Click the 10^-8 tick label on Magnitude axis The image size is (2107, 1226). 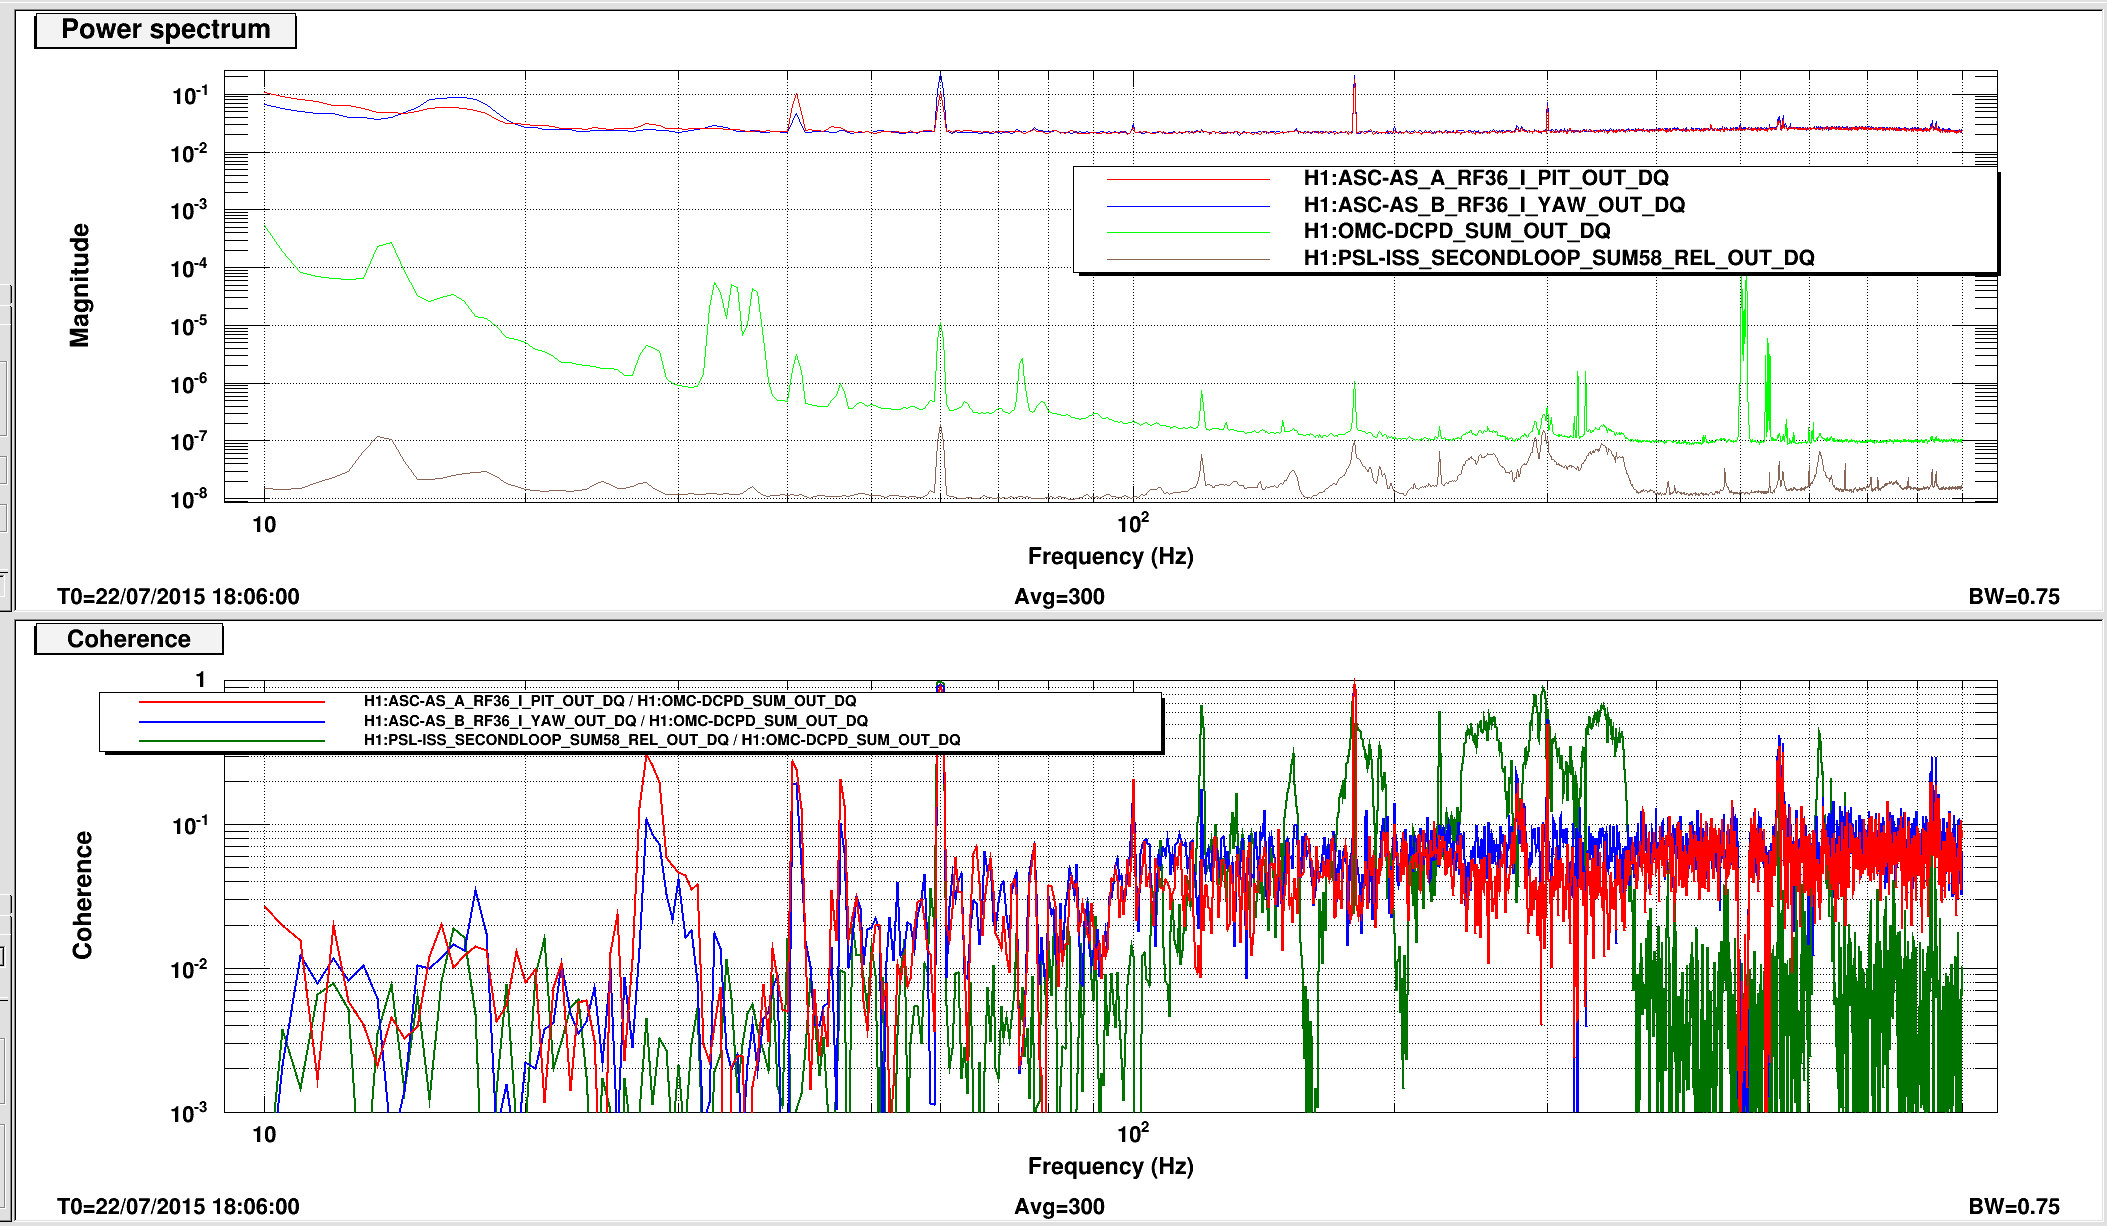190,498
